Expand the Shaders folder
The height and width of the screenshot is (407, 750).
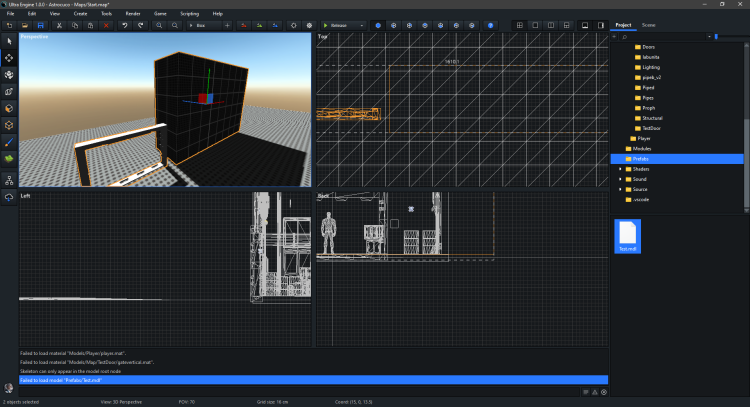click(x=620, y=169)
